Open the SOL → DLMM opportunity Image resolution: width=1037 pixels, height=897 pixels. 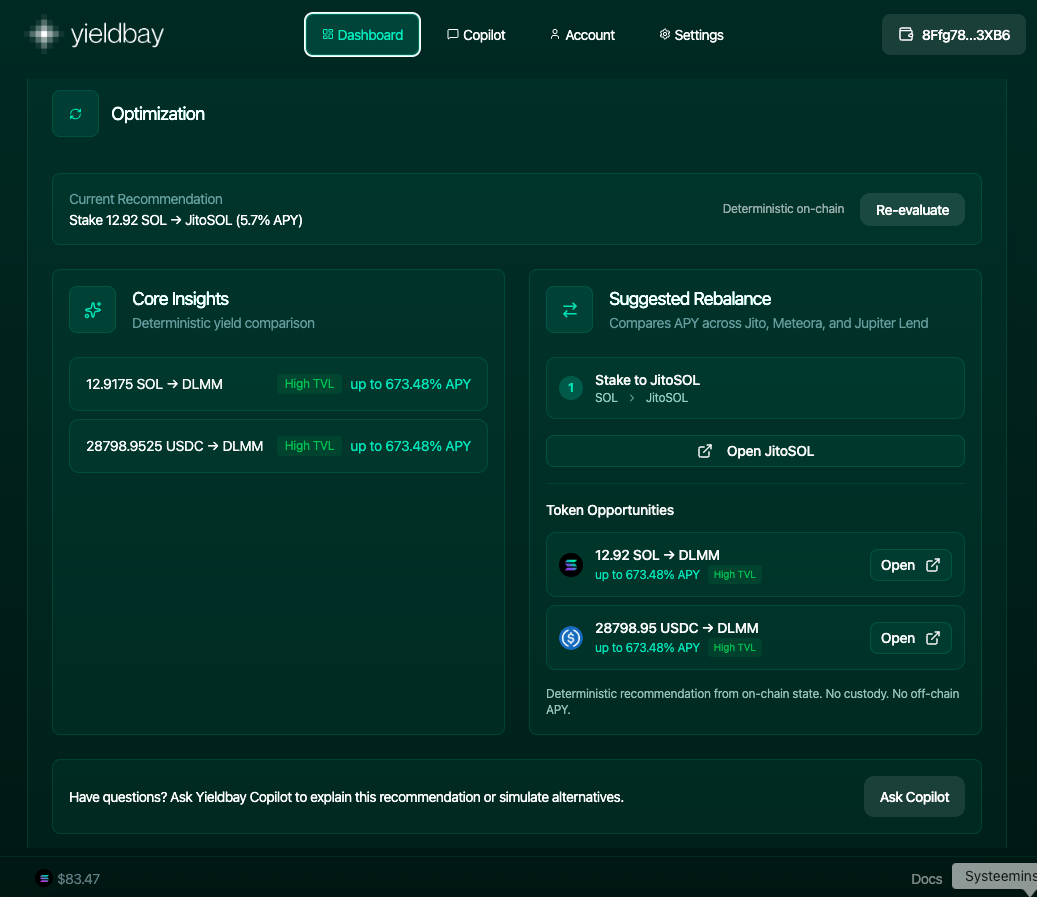[x=910, y=565]
